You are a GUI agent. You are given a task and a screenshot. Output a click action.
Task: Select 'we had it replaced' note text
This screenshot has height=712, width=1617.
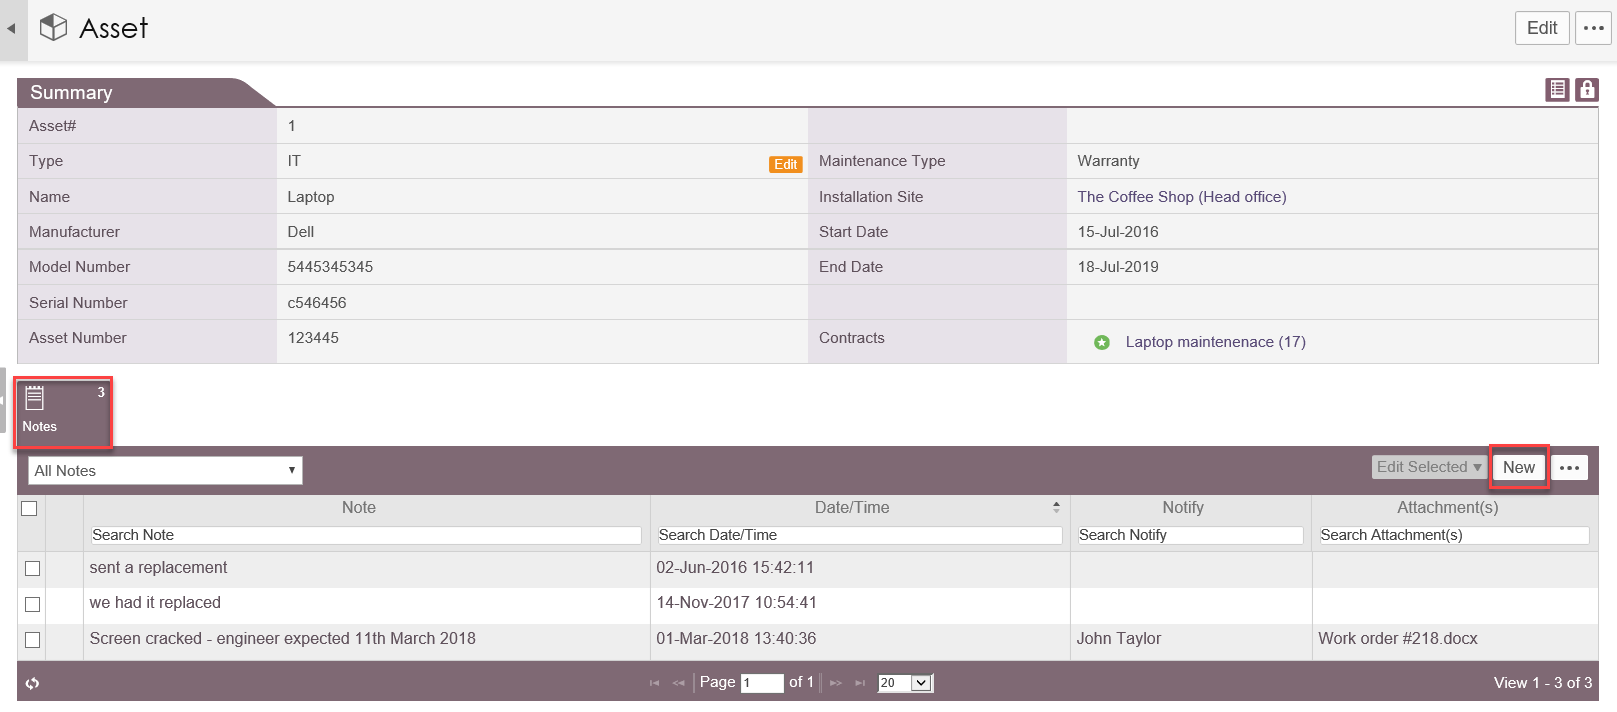(x=155, y=603)
